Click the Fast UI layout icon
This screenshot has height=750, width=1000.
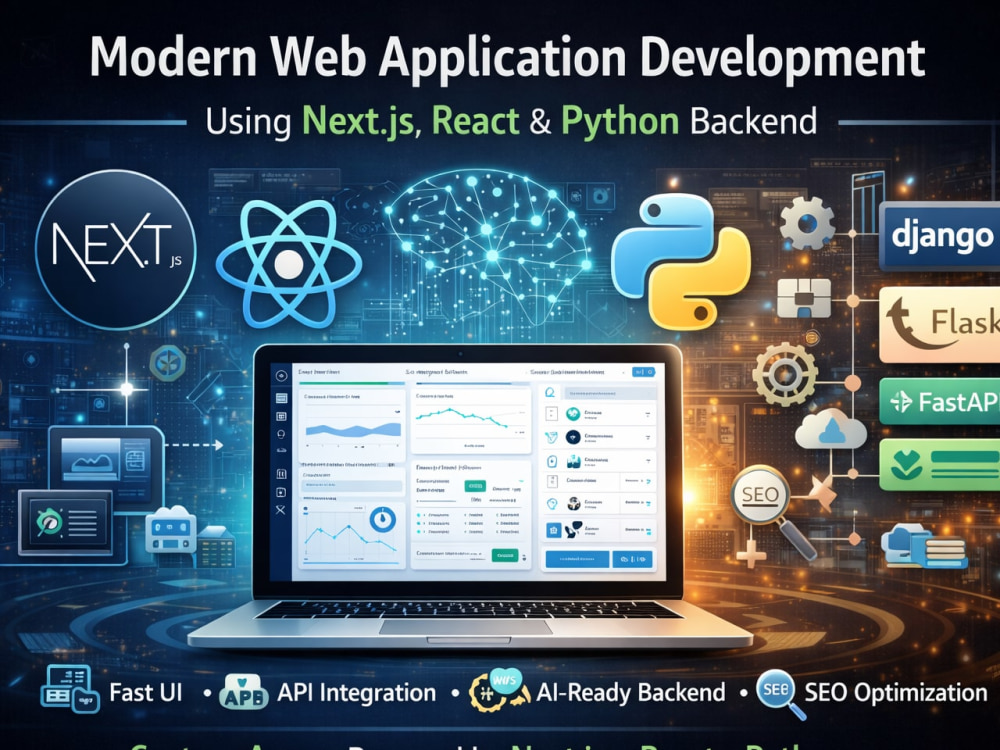(70, 689)
